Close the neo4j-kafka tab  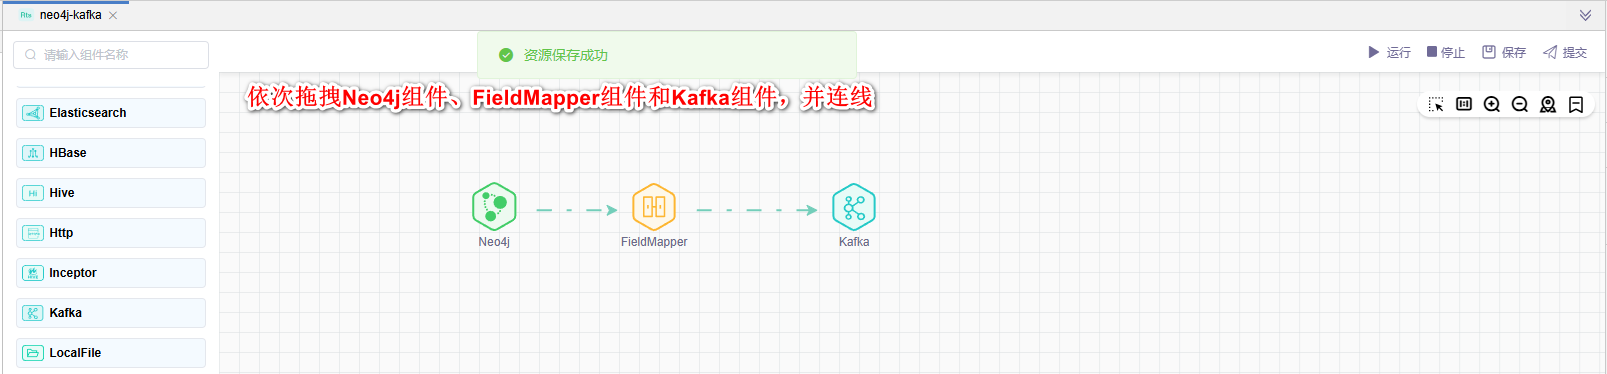(113, 15)
